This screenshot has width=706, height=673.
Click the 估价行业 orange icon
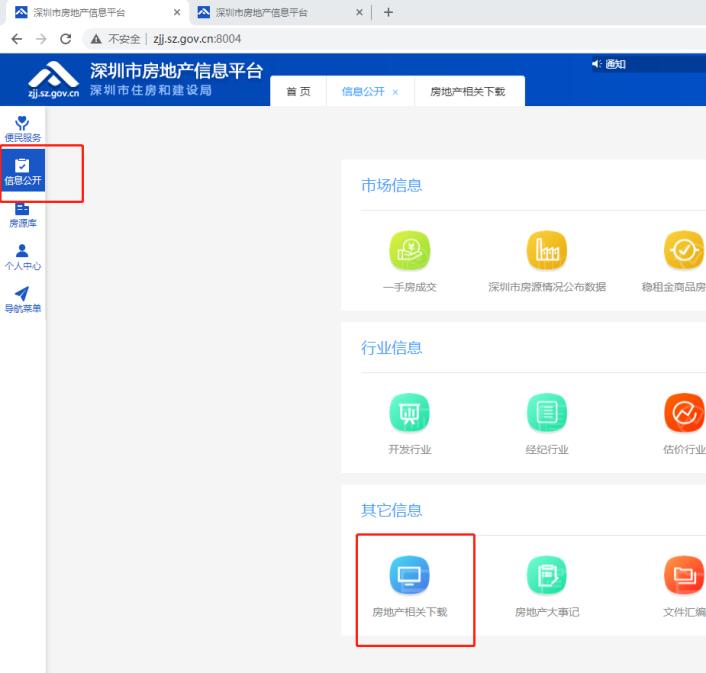click(x=684, y=413)
